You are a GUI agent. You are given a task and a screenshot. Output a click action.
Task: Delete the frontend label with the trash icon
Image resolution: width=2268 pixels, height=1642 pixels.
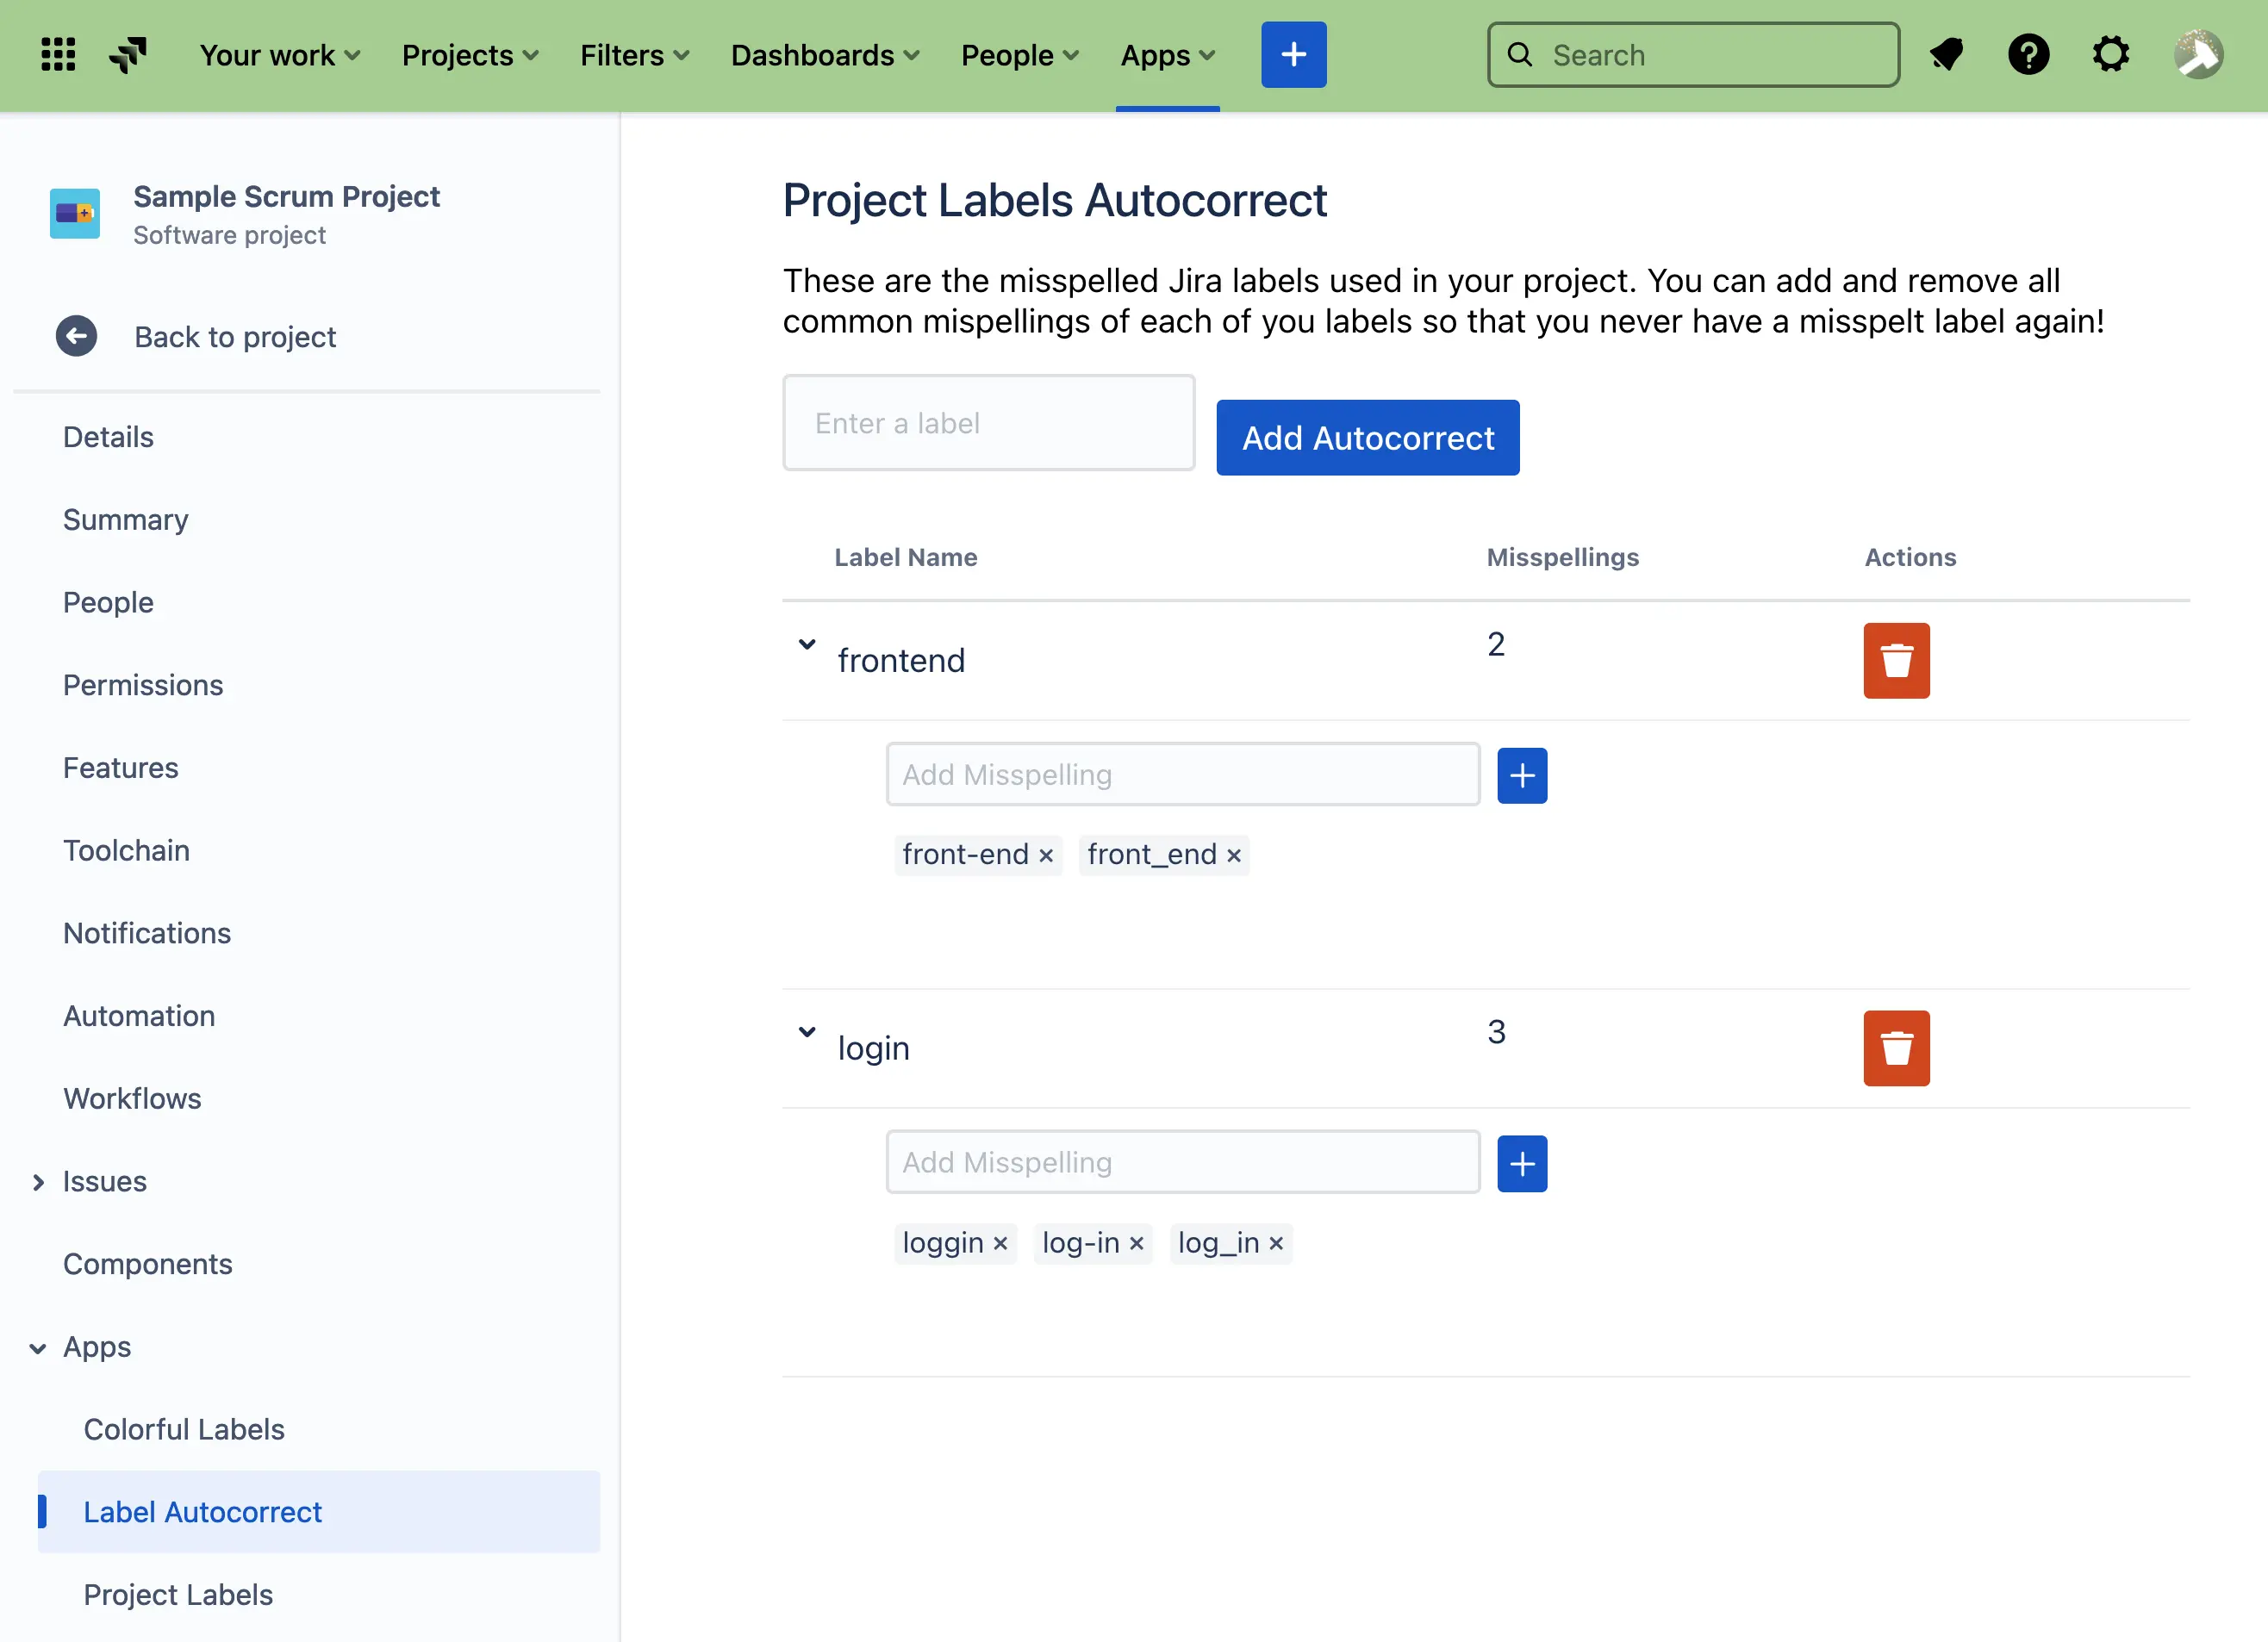pyautogui.click(x=1896, y=661)
